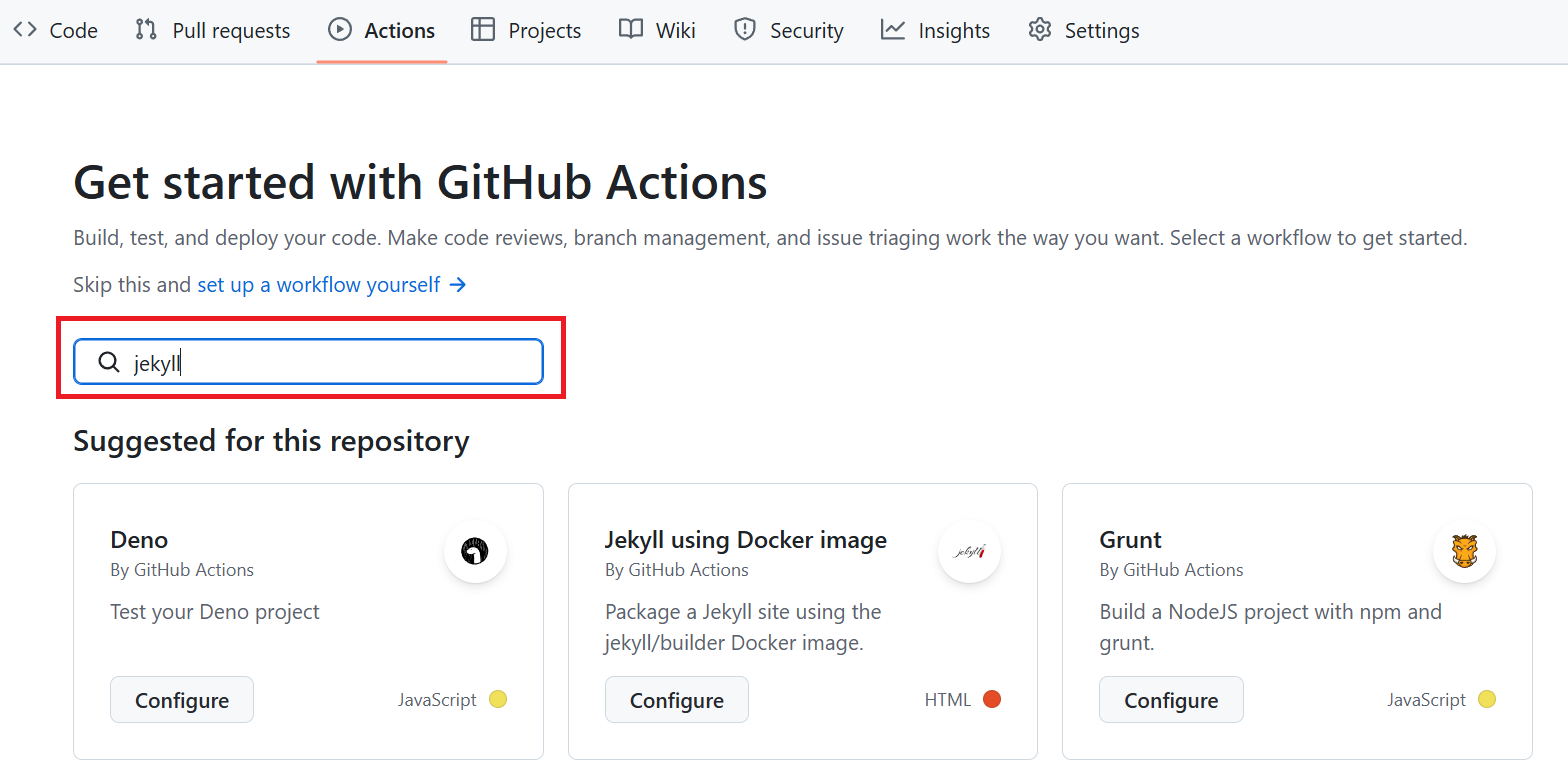Configure Jekyll using Docker image workflow

pos(677,700)
